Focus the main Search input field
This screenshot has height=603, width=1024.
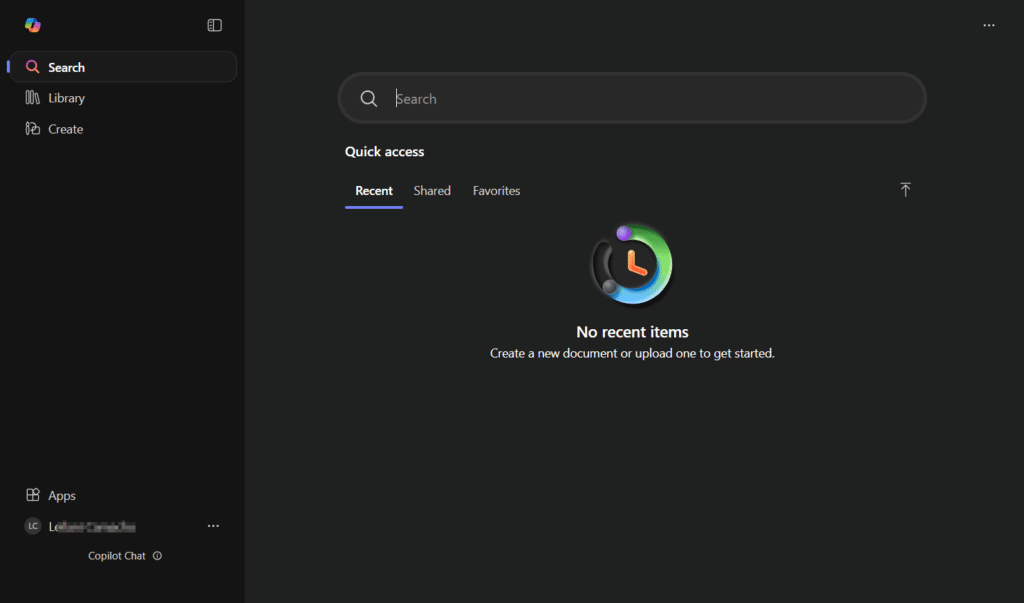(650, 98)
